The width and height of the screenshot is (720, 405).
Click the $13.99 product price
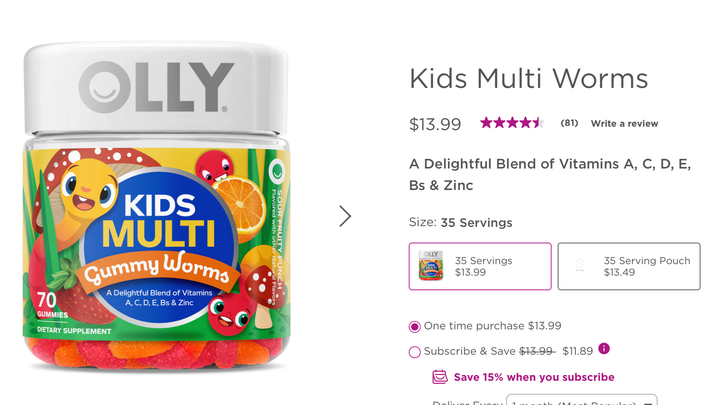(435, 124)
